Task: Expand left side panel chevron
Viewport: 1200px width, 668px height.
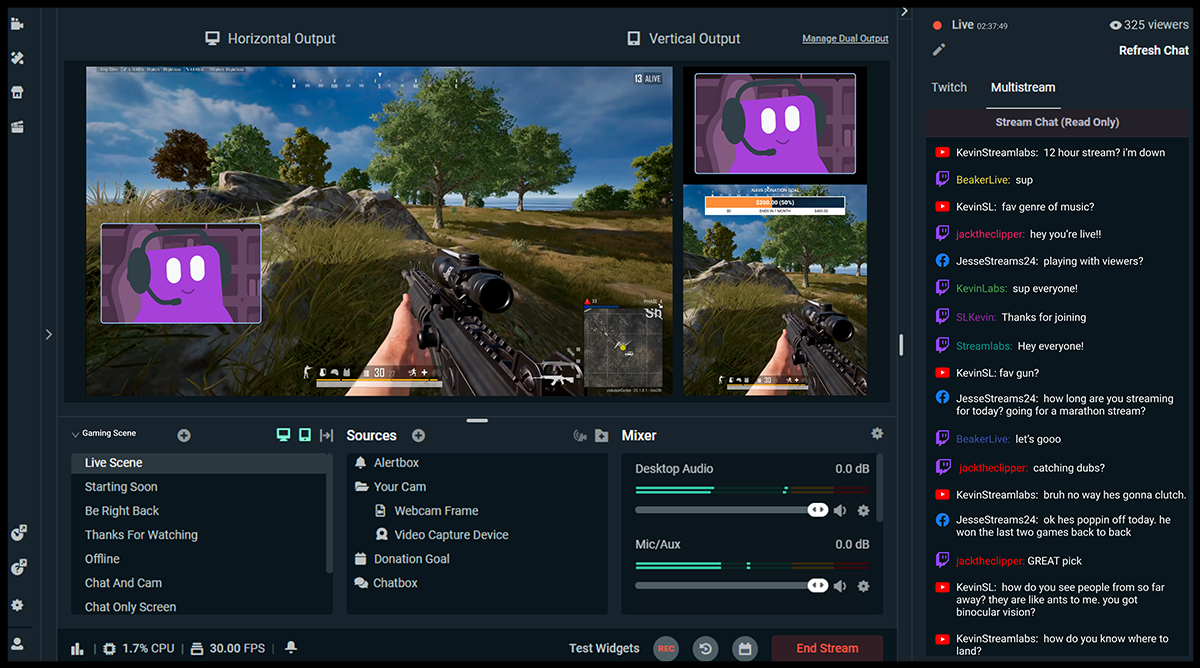Action: tap(48, 335)
